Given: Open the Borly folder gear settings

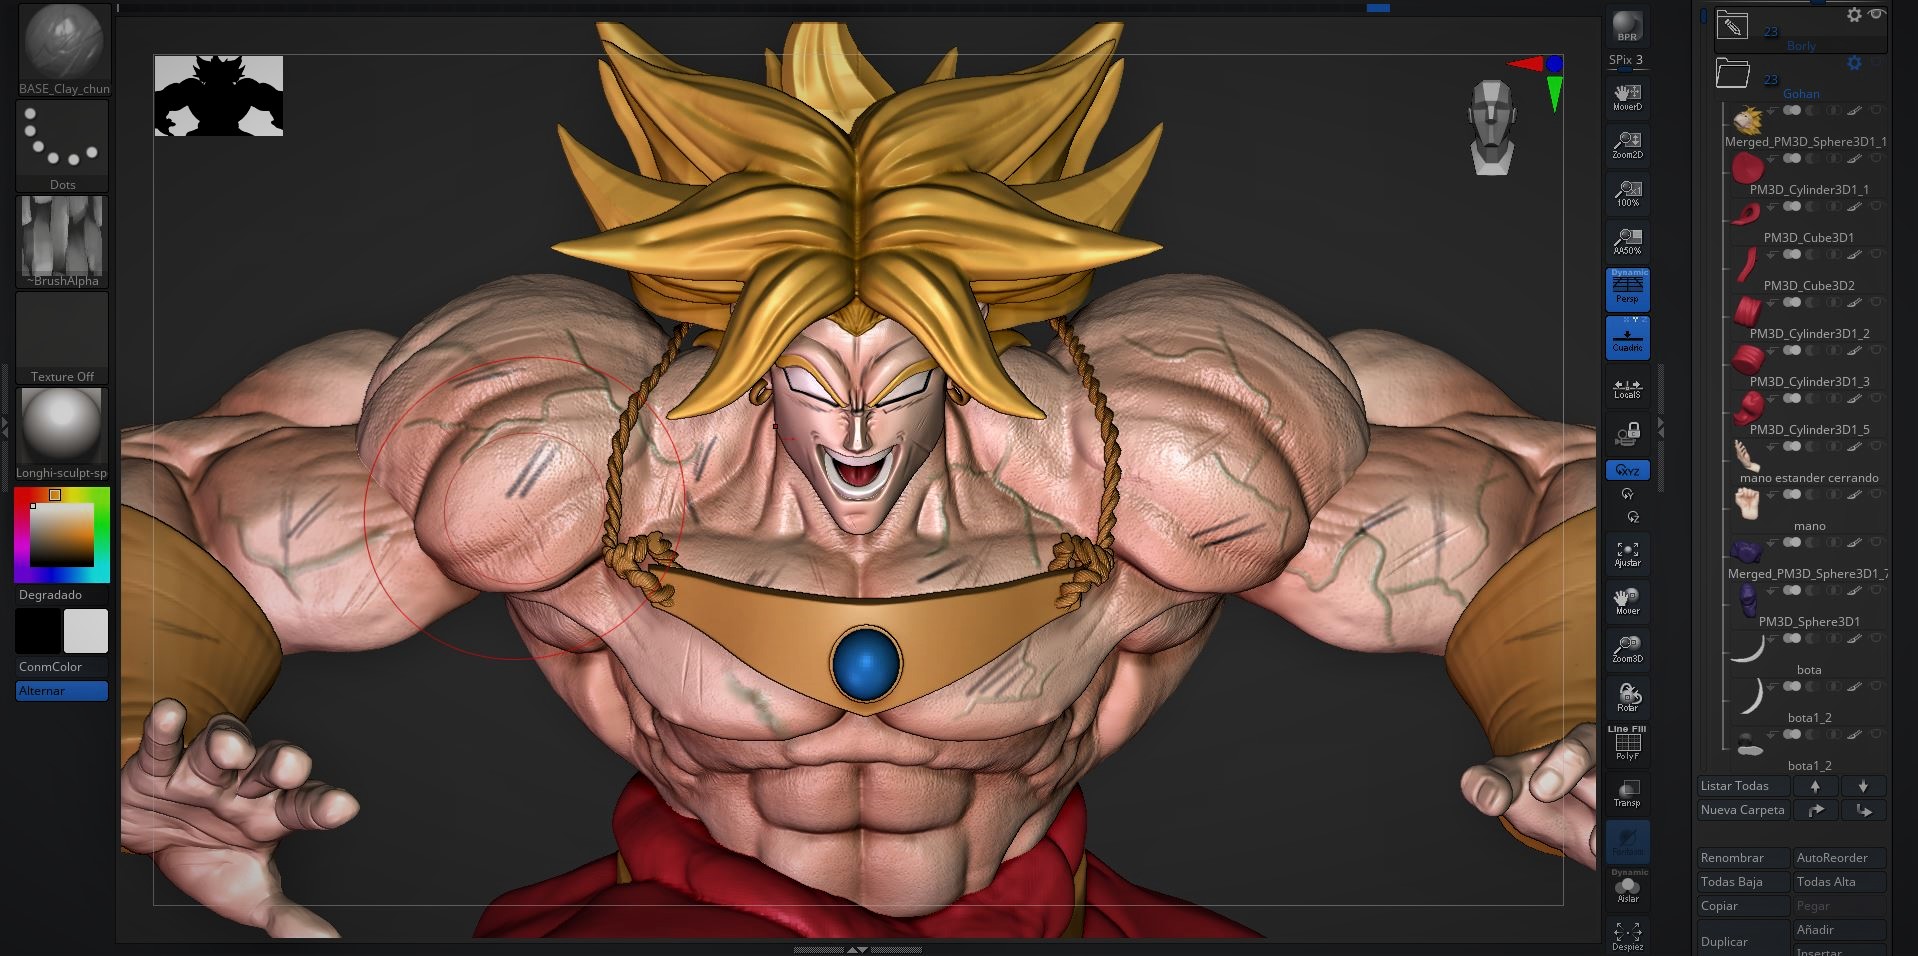Looking at the screenshot, I should coord(1854,15).
